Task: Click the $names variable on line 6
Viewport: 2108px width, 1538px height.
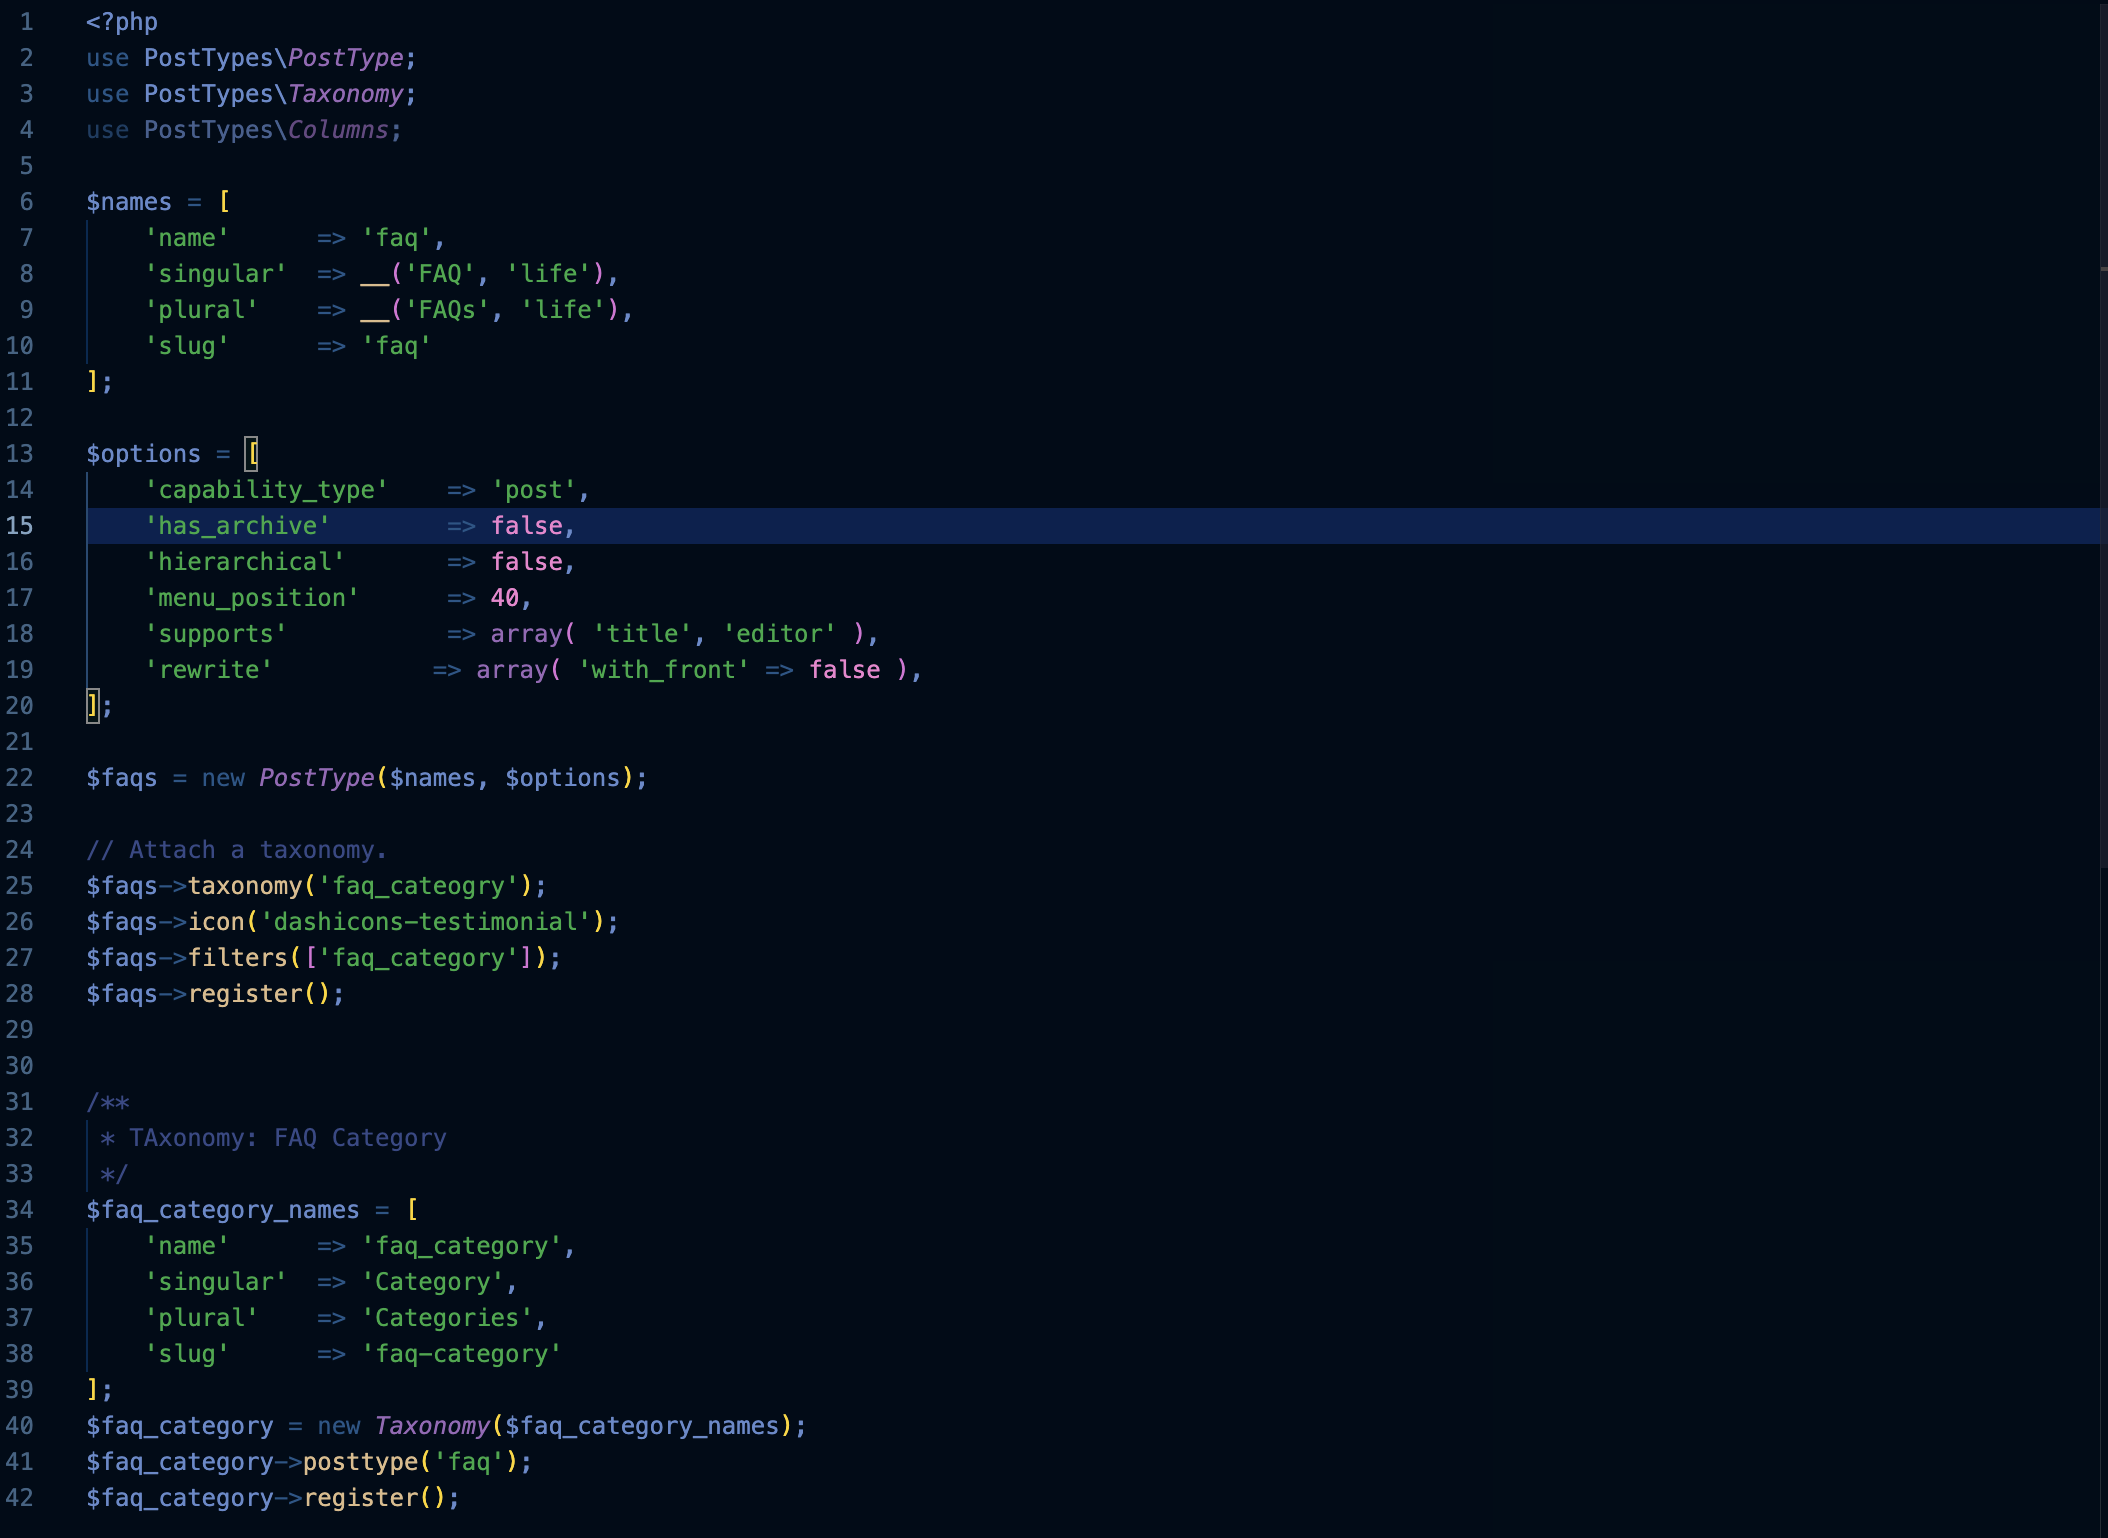Action: click(129, 201)
